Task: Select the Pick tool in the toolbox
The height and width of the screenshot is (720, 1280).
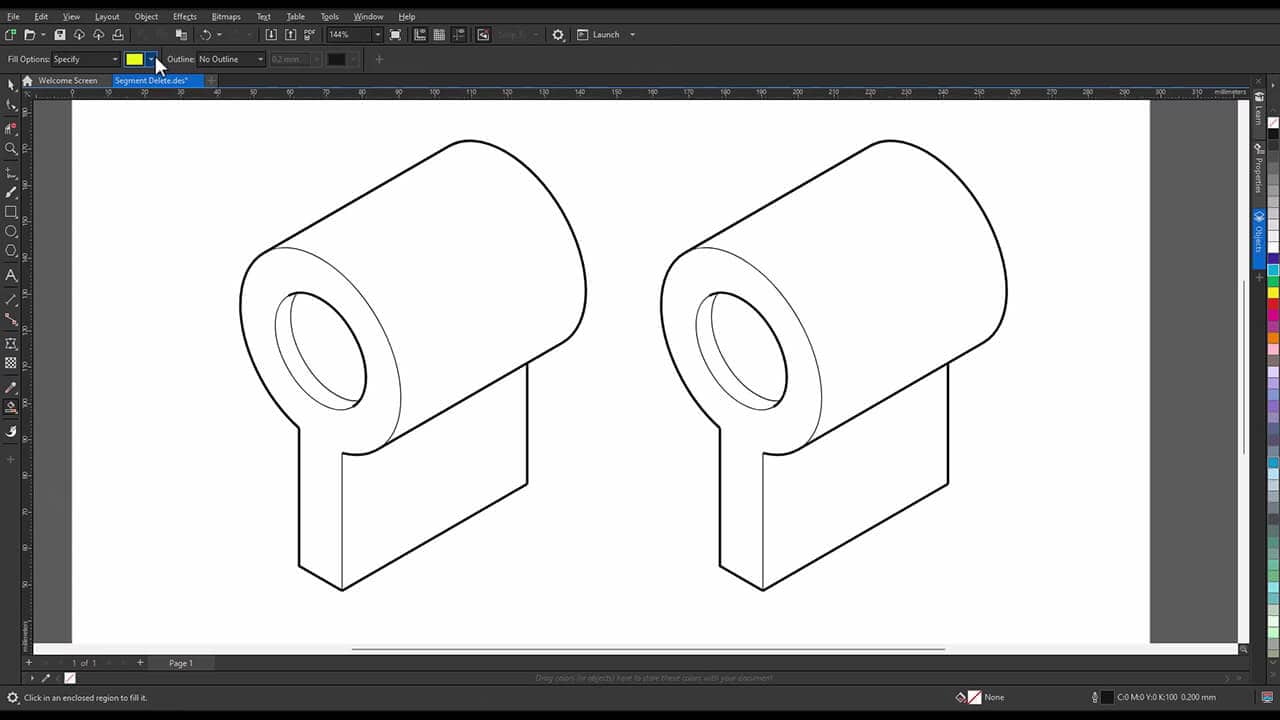Action: coord(11,84)
